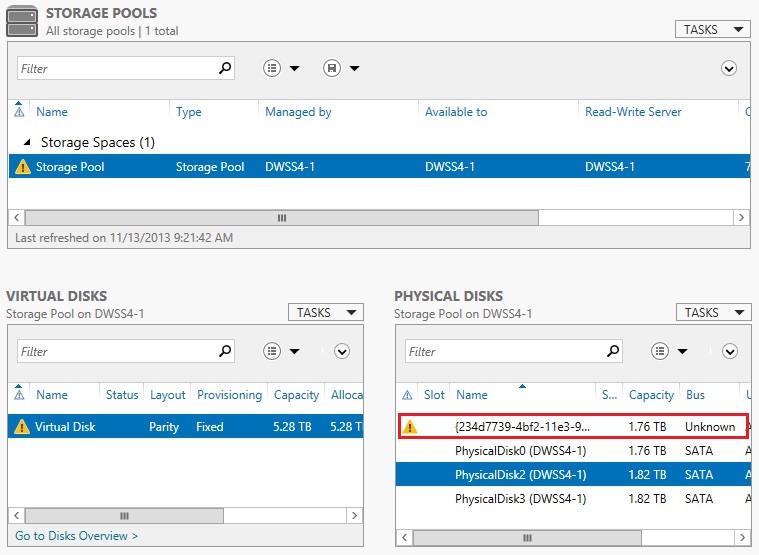The width and height of the screenshot is (759, 555).
Task: Click the warning icon next to Virtual Disk
Action: pyautogui.click(x=22, y=427)
